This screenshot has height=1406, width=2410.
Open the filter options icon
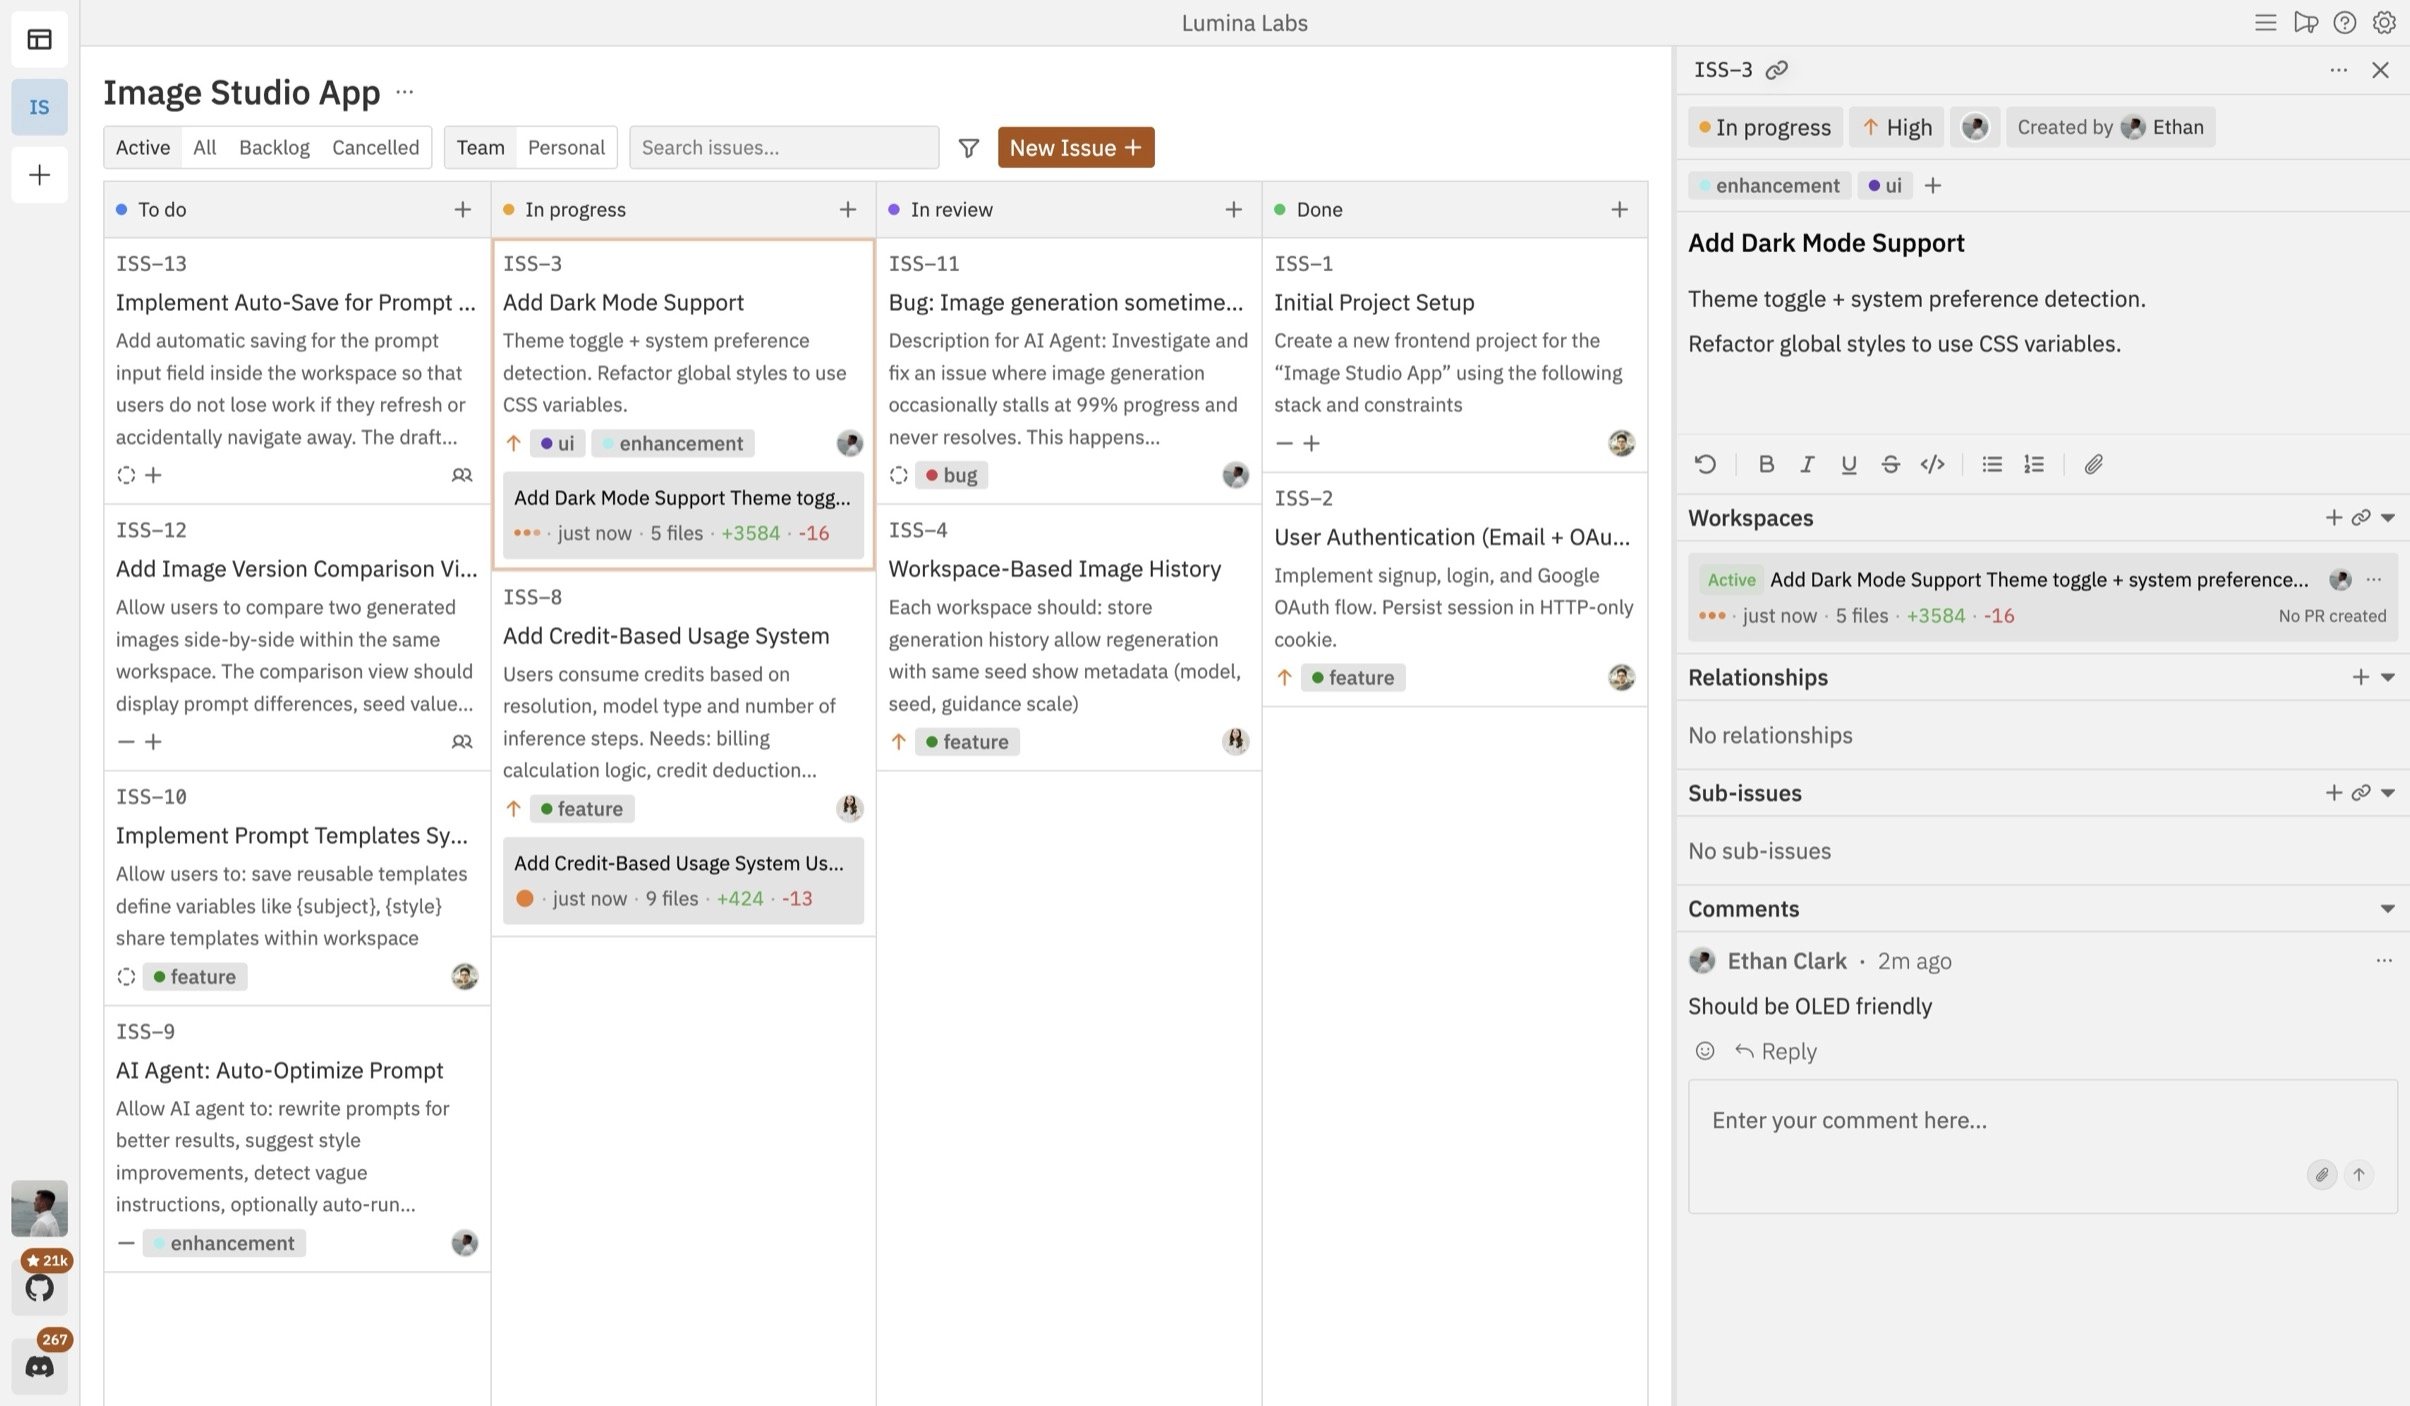pyautogui.click(x=968, y=147)
